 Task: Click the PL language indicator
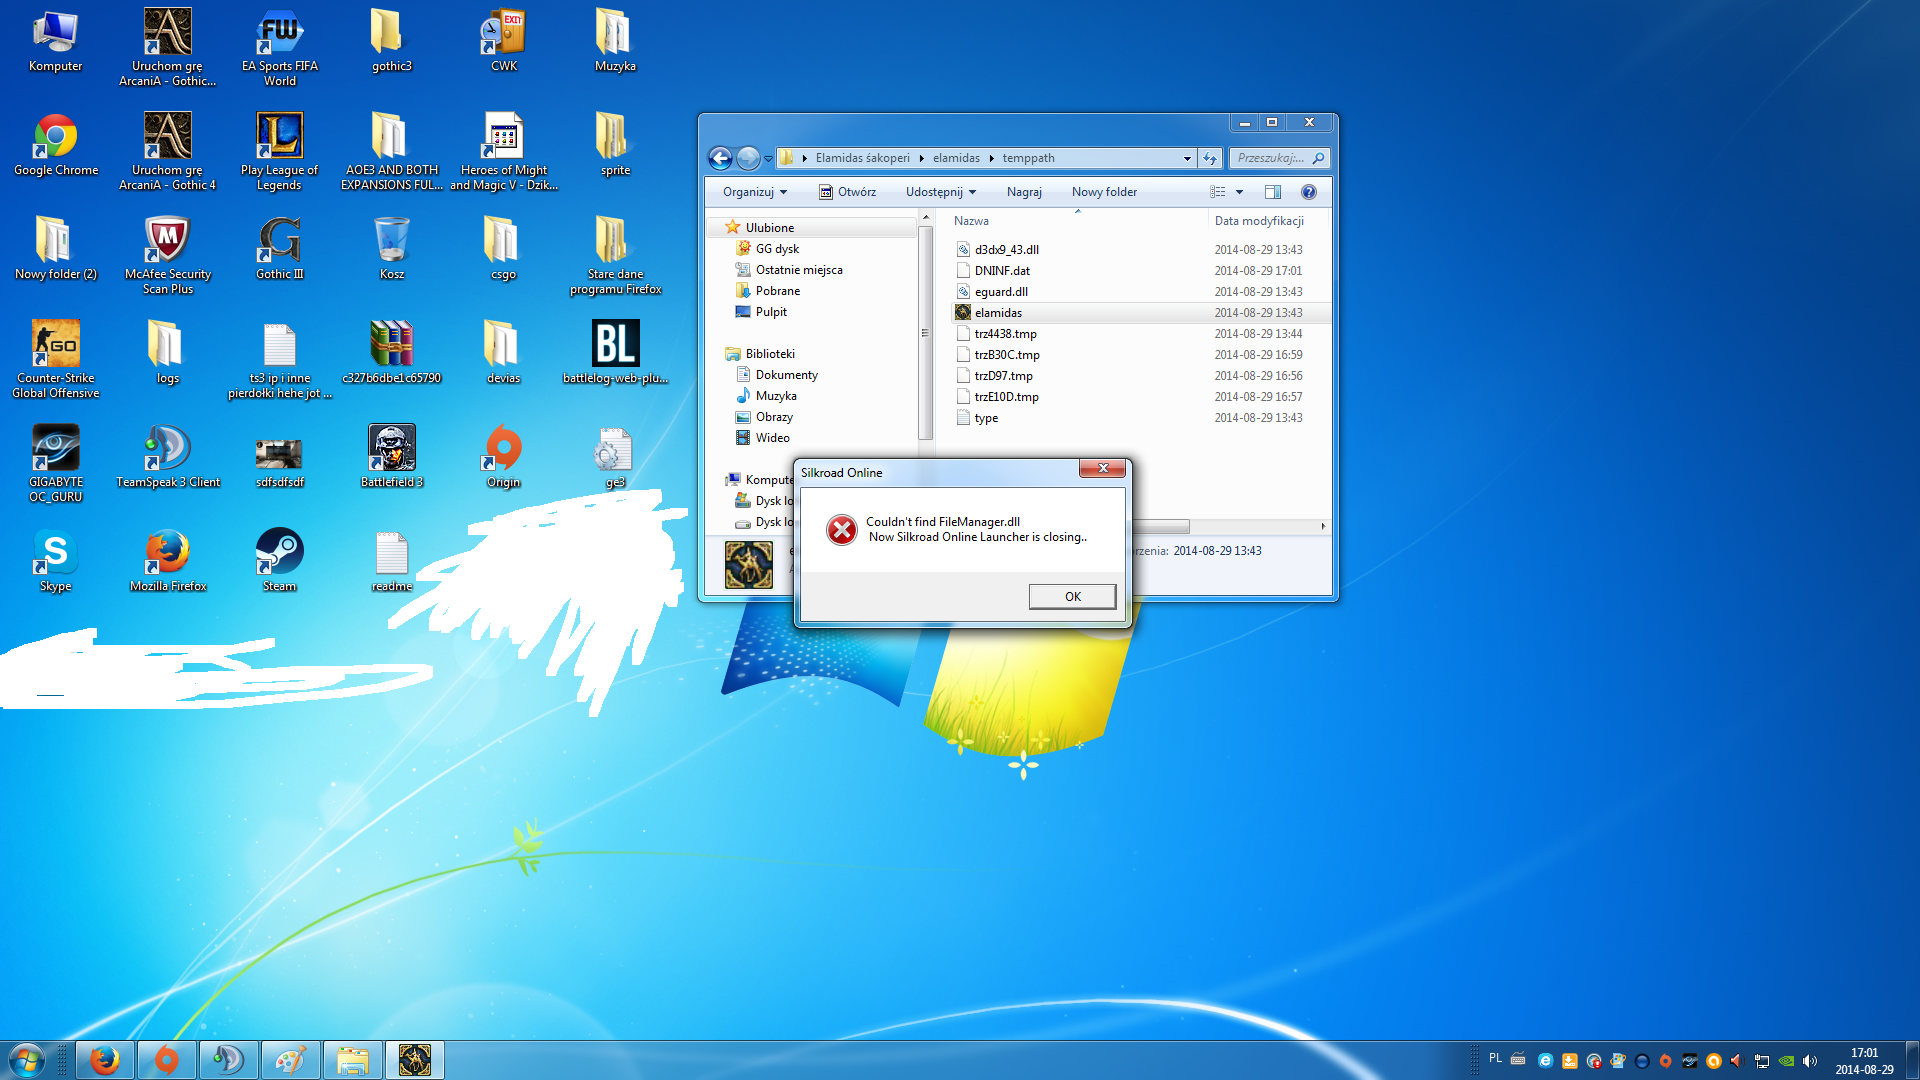click(1495, 1058)
